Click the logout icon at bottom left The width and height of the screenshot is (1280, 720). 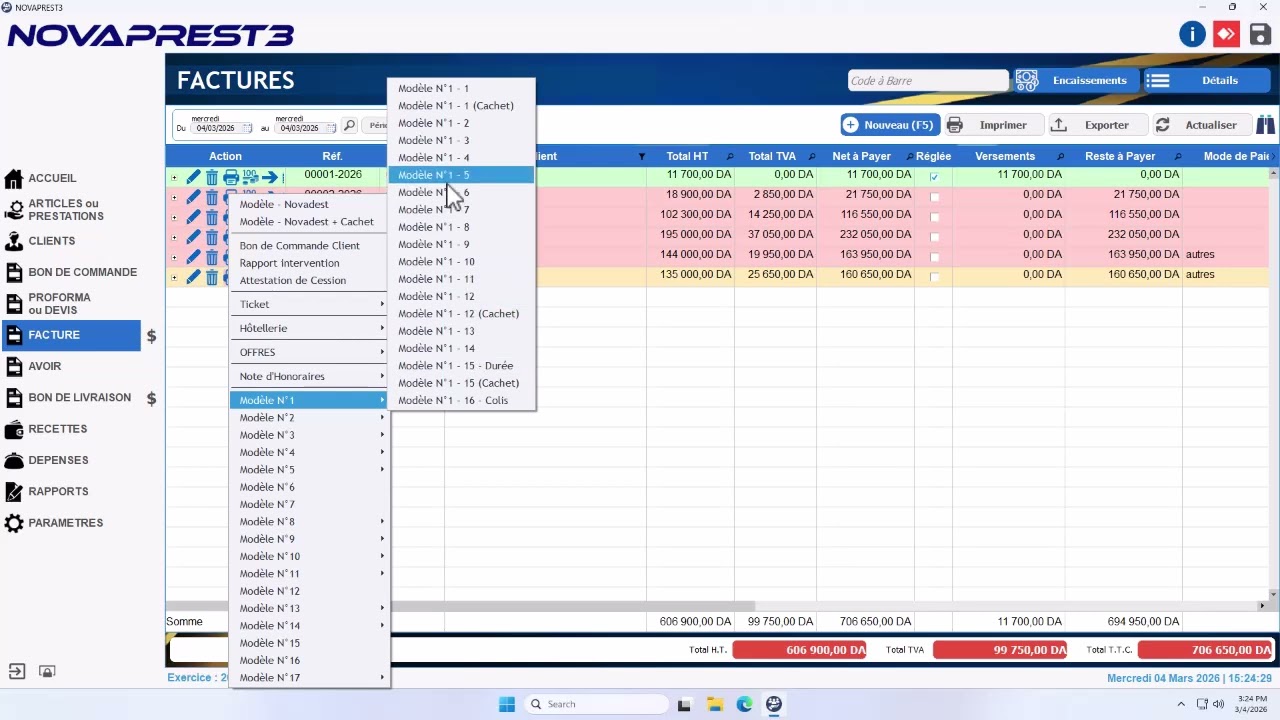pyautogui.click(x=17, y=671)
